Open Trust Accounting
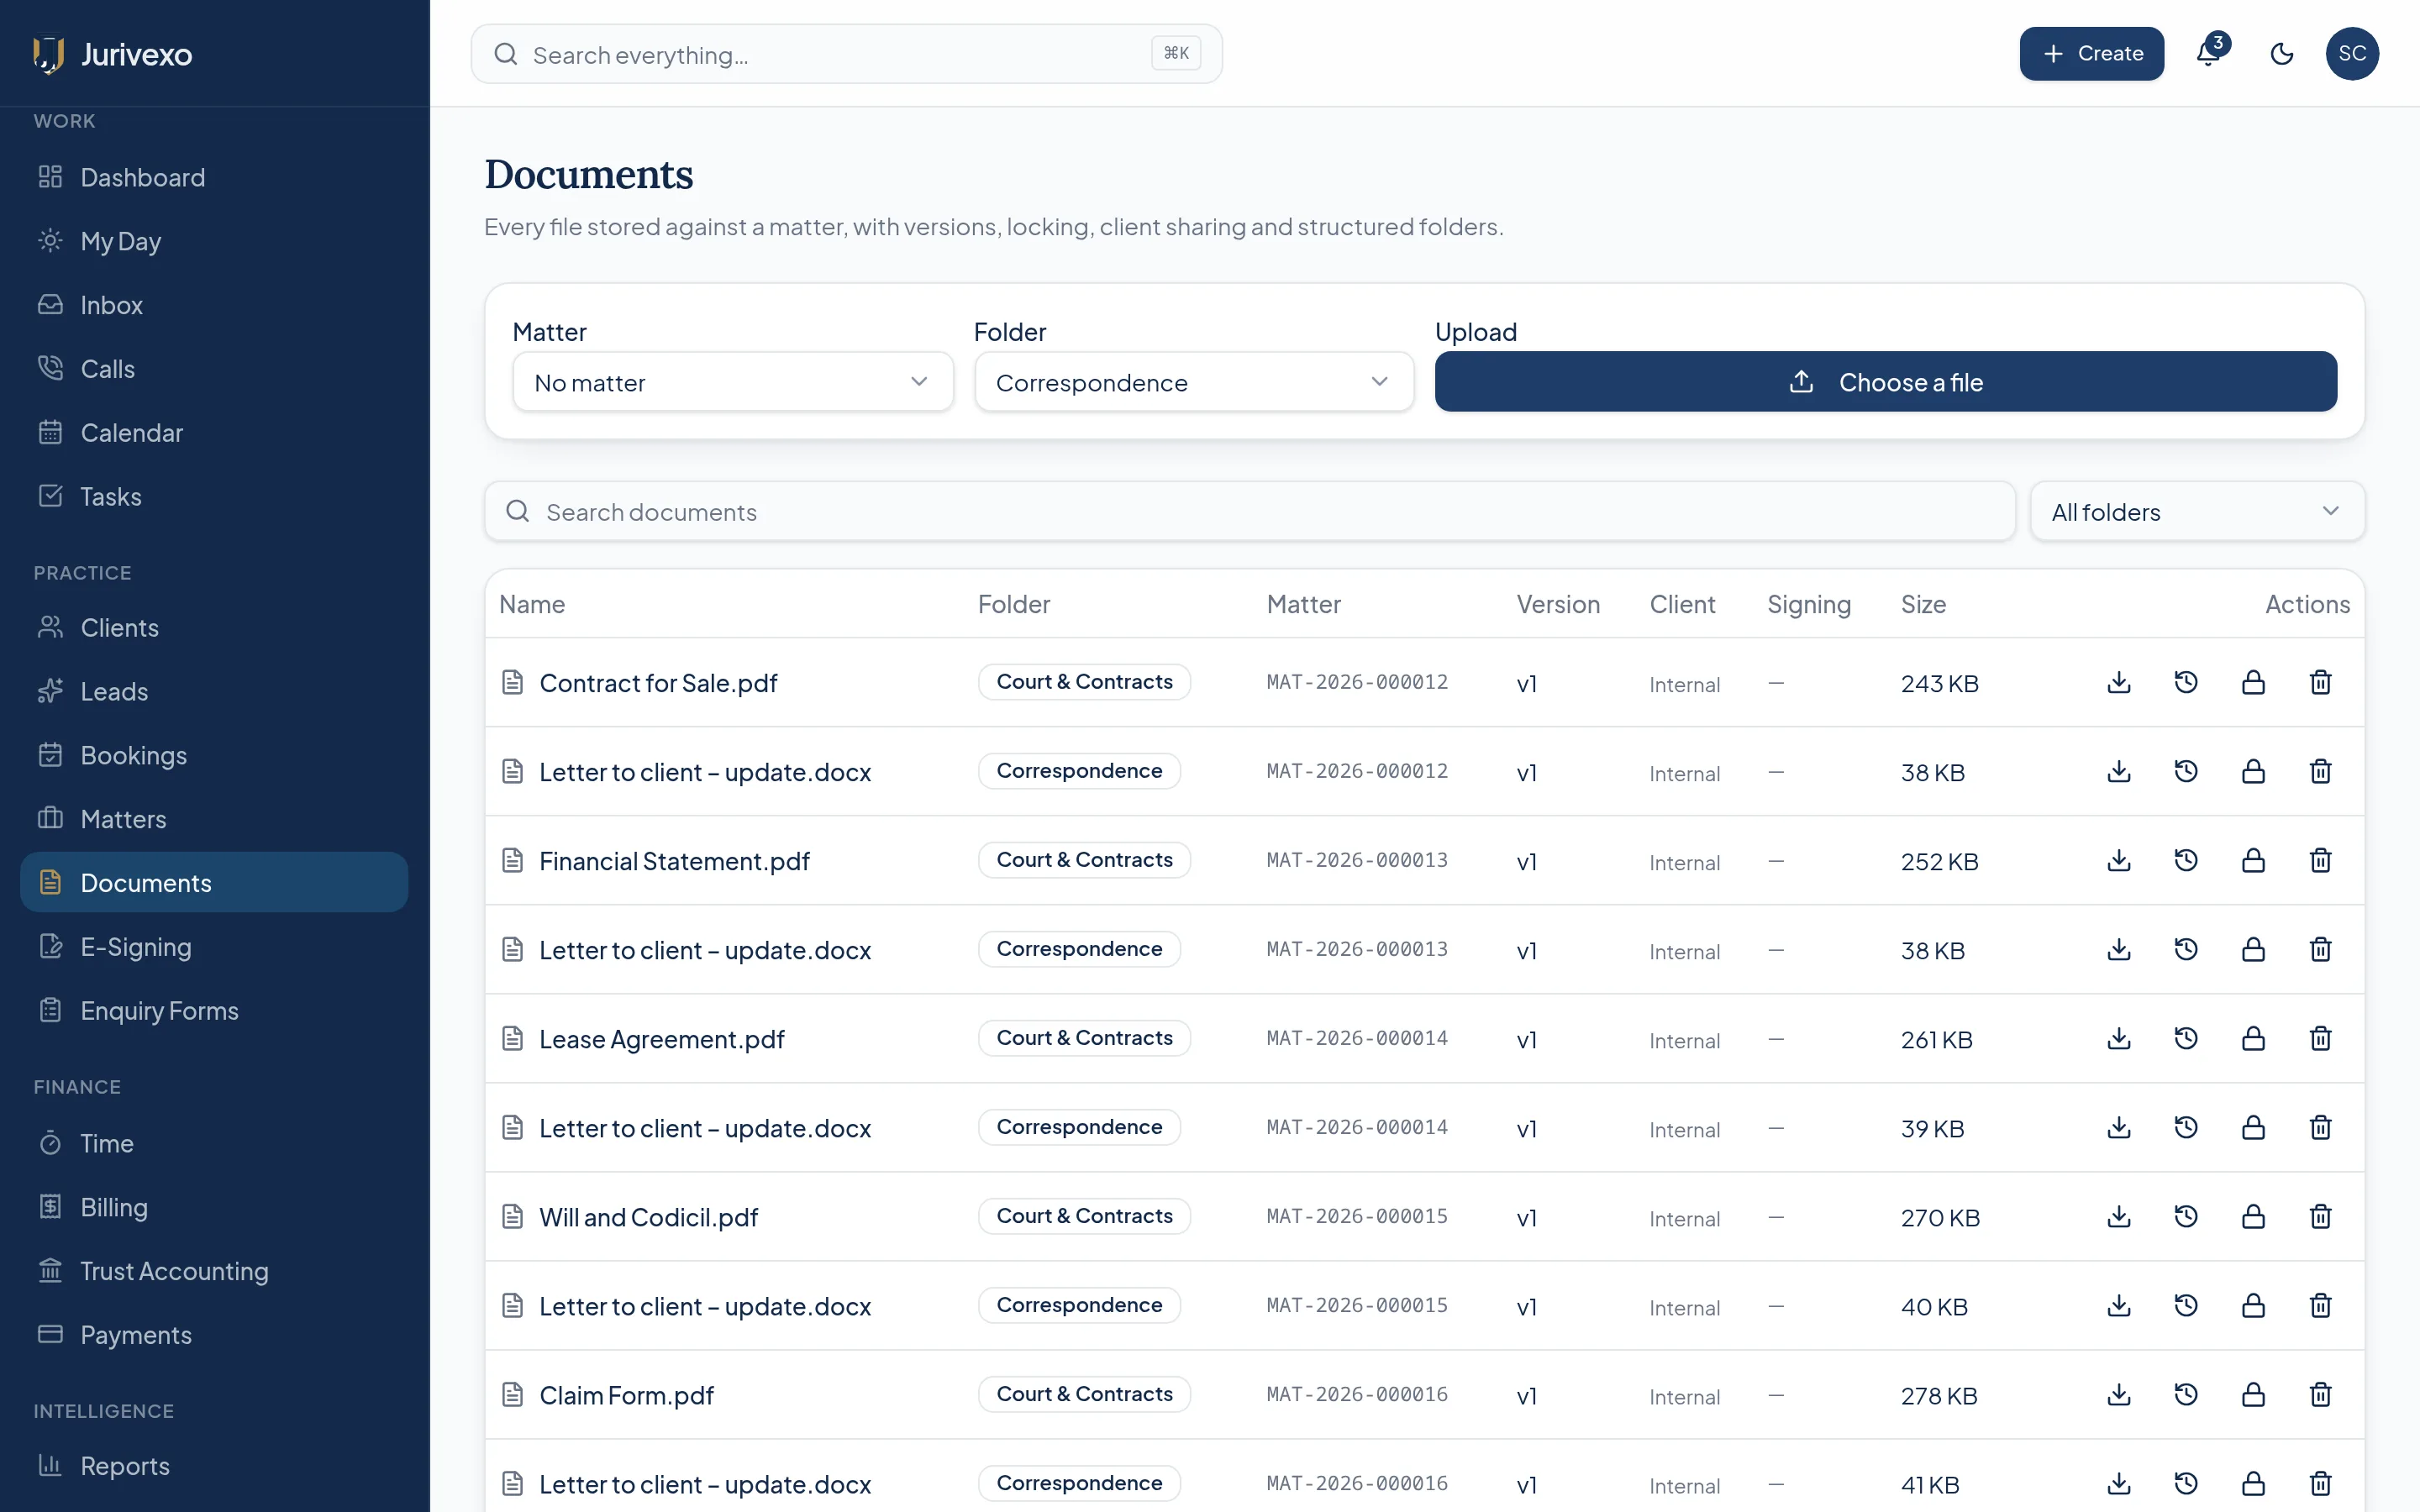The image size is (2420, 1512). [x=214, y=1271]
